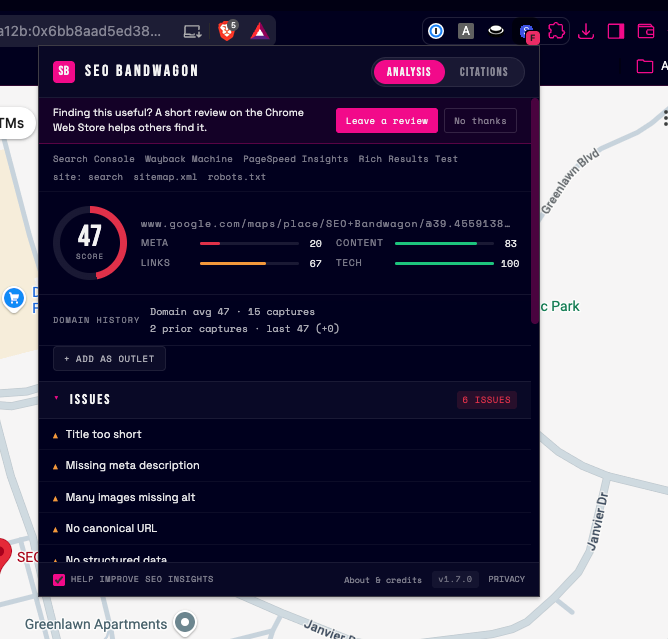The width and height of the screenshot is (668, 639).
Task: Click the Brave Rewards triangle icon
Action: (x=259, y=31)
